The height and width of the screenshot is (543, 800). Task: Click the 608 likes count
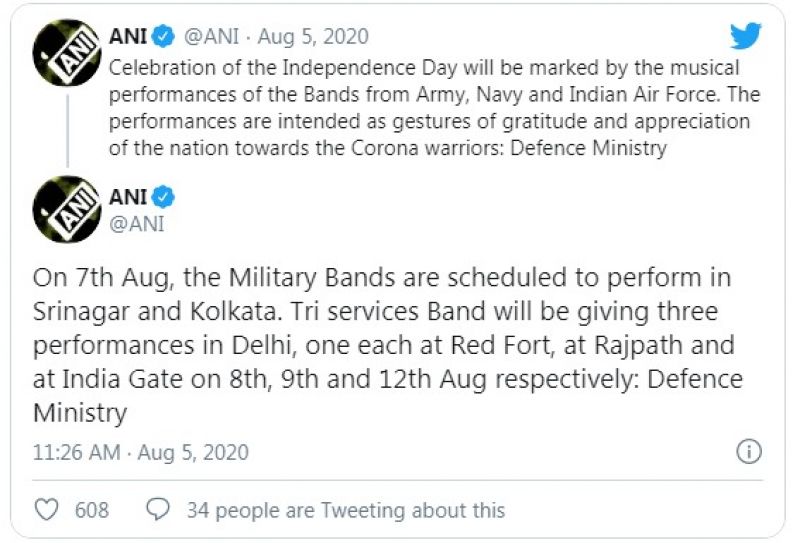[x=92, y=510]
